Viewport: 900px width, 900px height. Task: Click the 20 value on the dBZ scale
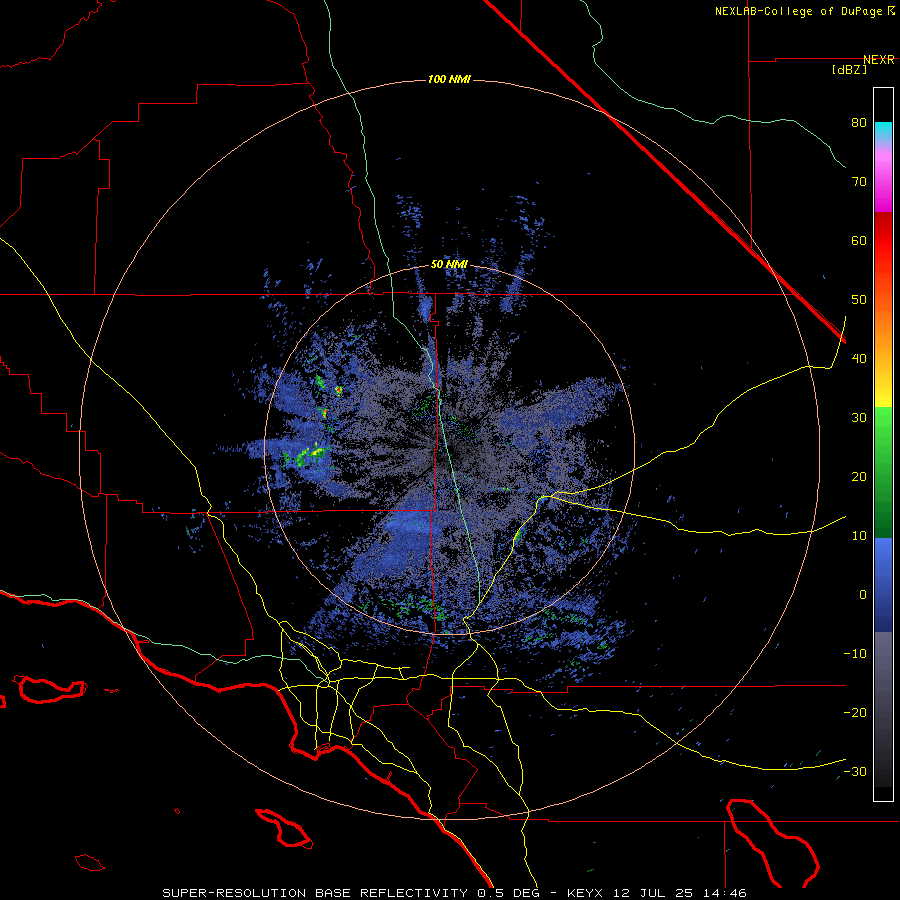tap(859, 477)
